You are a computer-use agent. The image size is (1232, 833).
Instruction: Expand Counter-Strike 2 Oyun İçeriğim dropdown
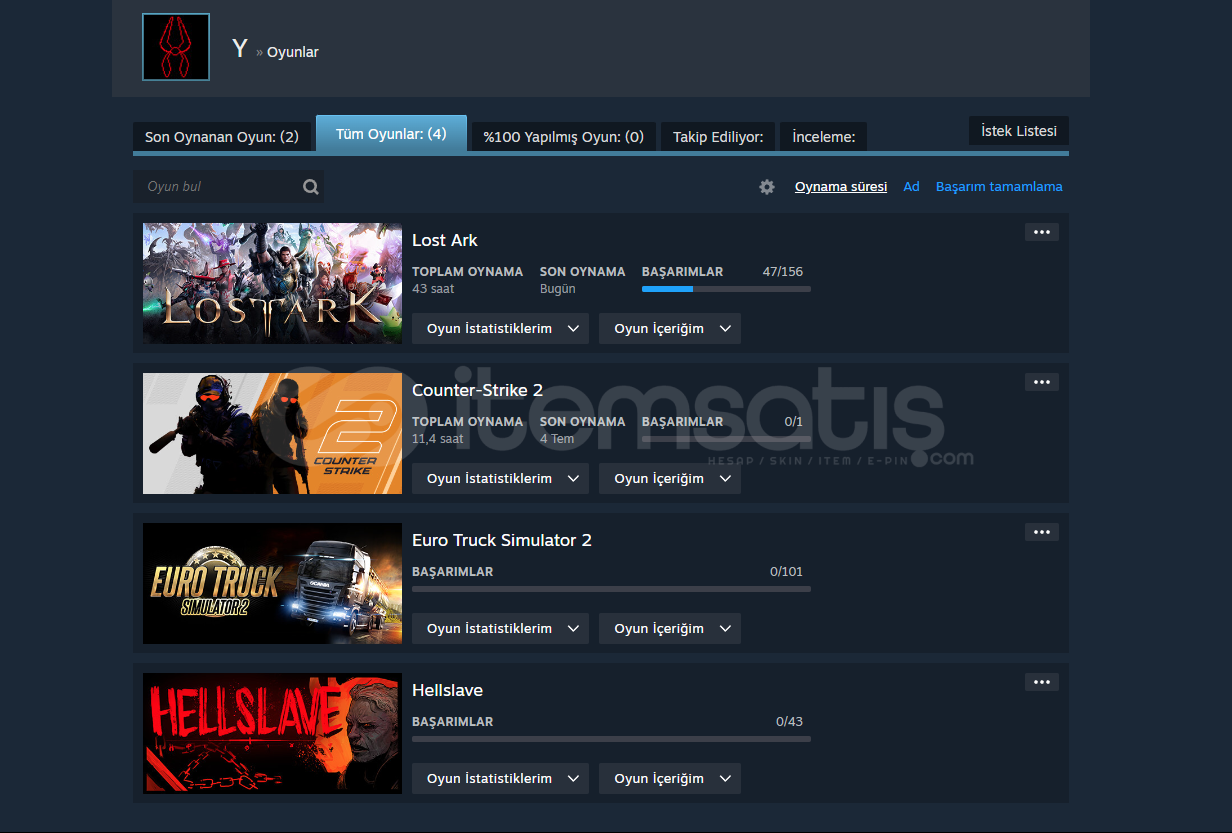(x=670, y=479)
